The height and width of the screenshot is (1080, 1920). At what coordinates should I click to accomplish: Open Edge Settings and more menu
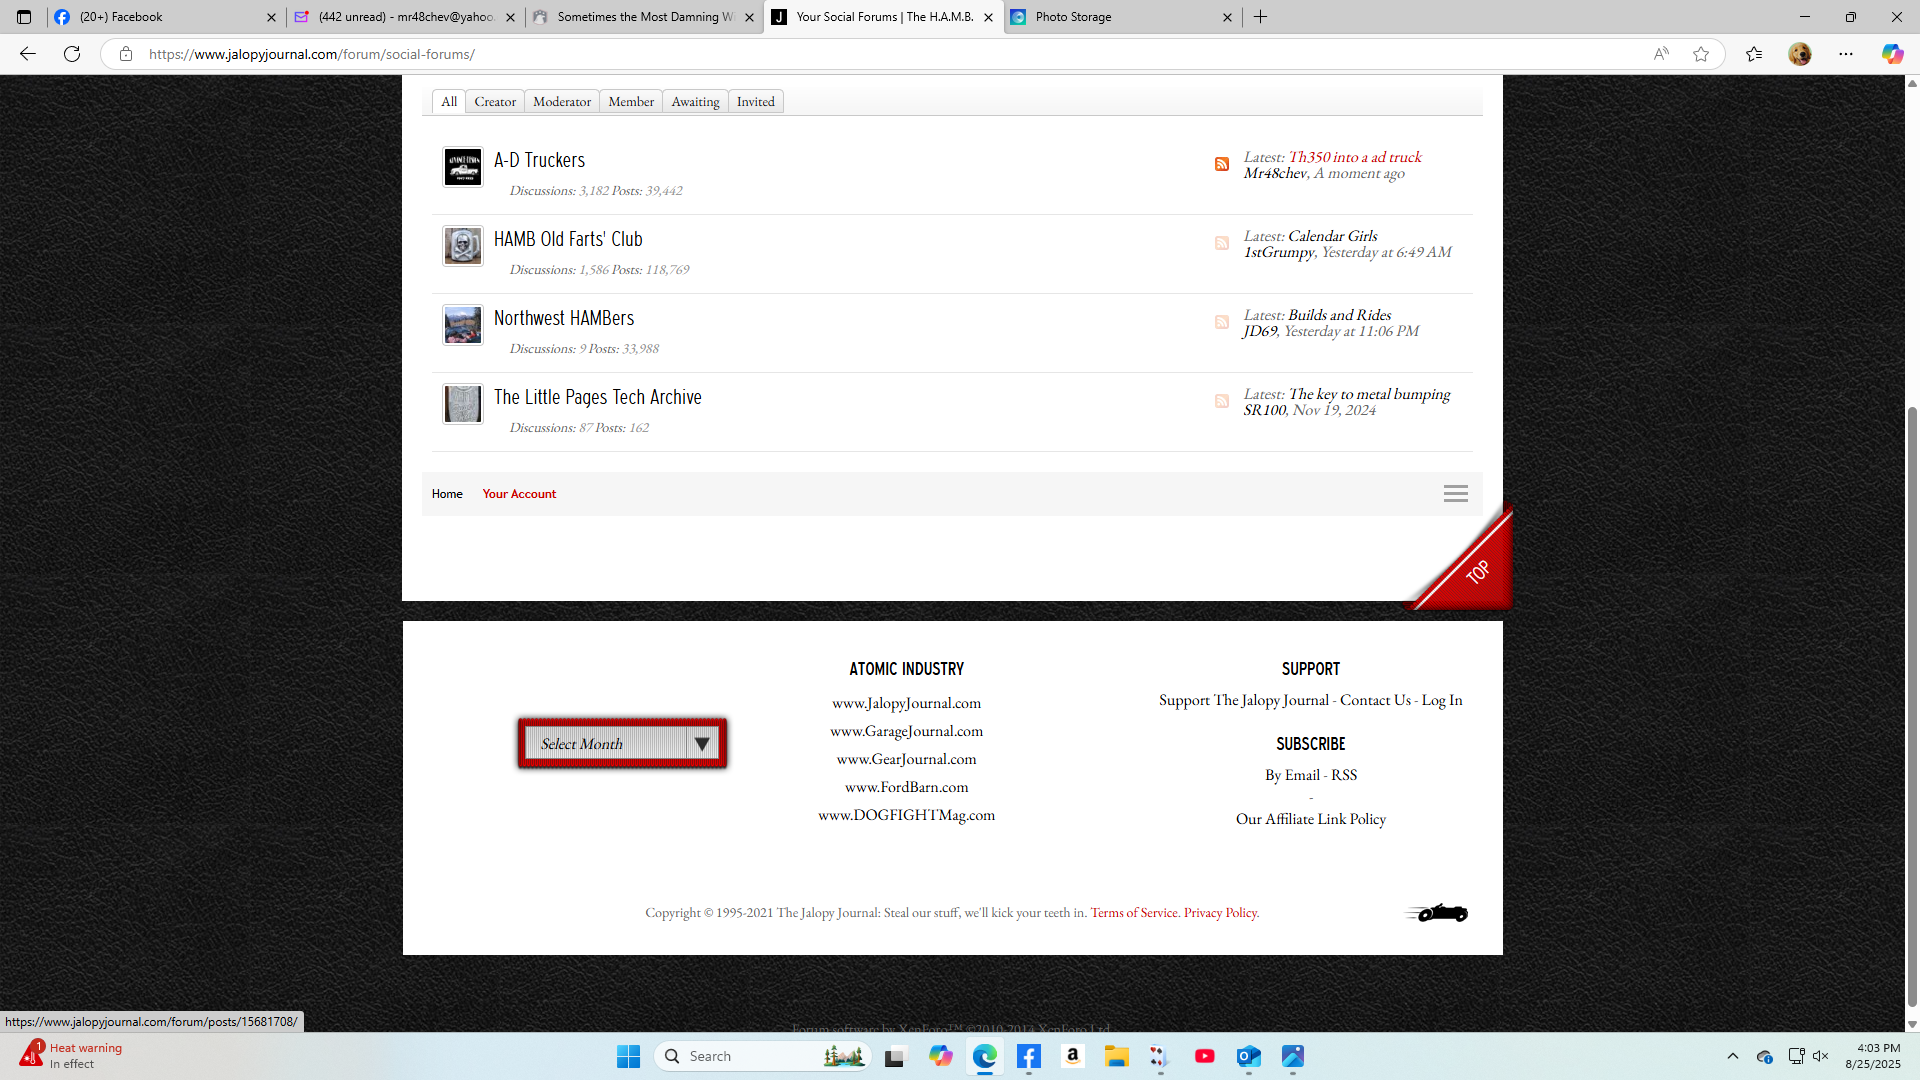[1845, 54]
